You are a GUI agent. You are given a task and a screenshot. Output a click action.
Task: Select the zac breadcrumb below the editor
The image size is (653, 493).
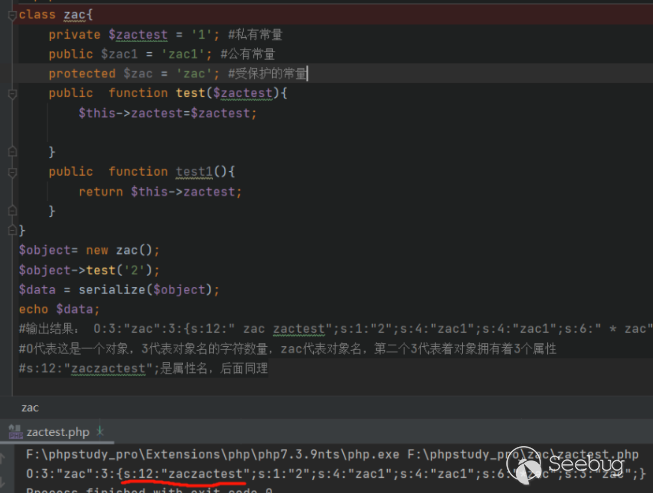(x=30, y=408)
